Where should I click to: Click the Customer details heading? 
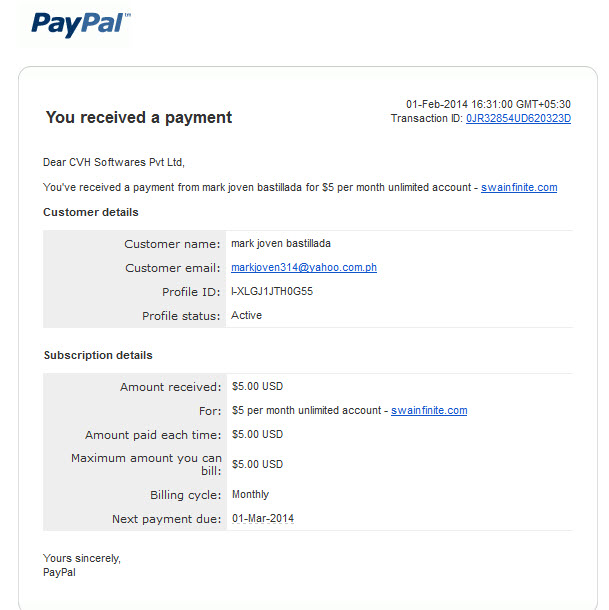click(x=91, y=212)
